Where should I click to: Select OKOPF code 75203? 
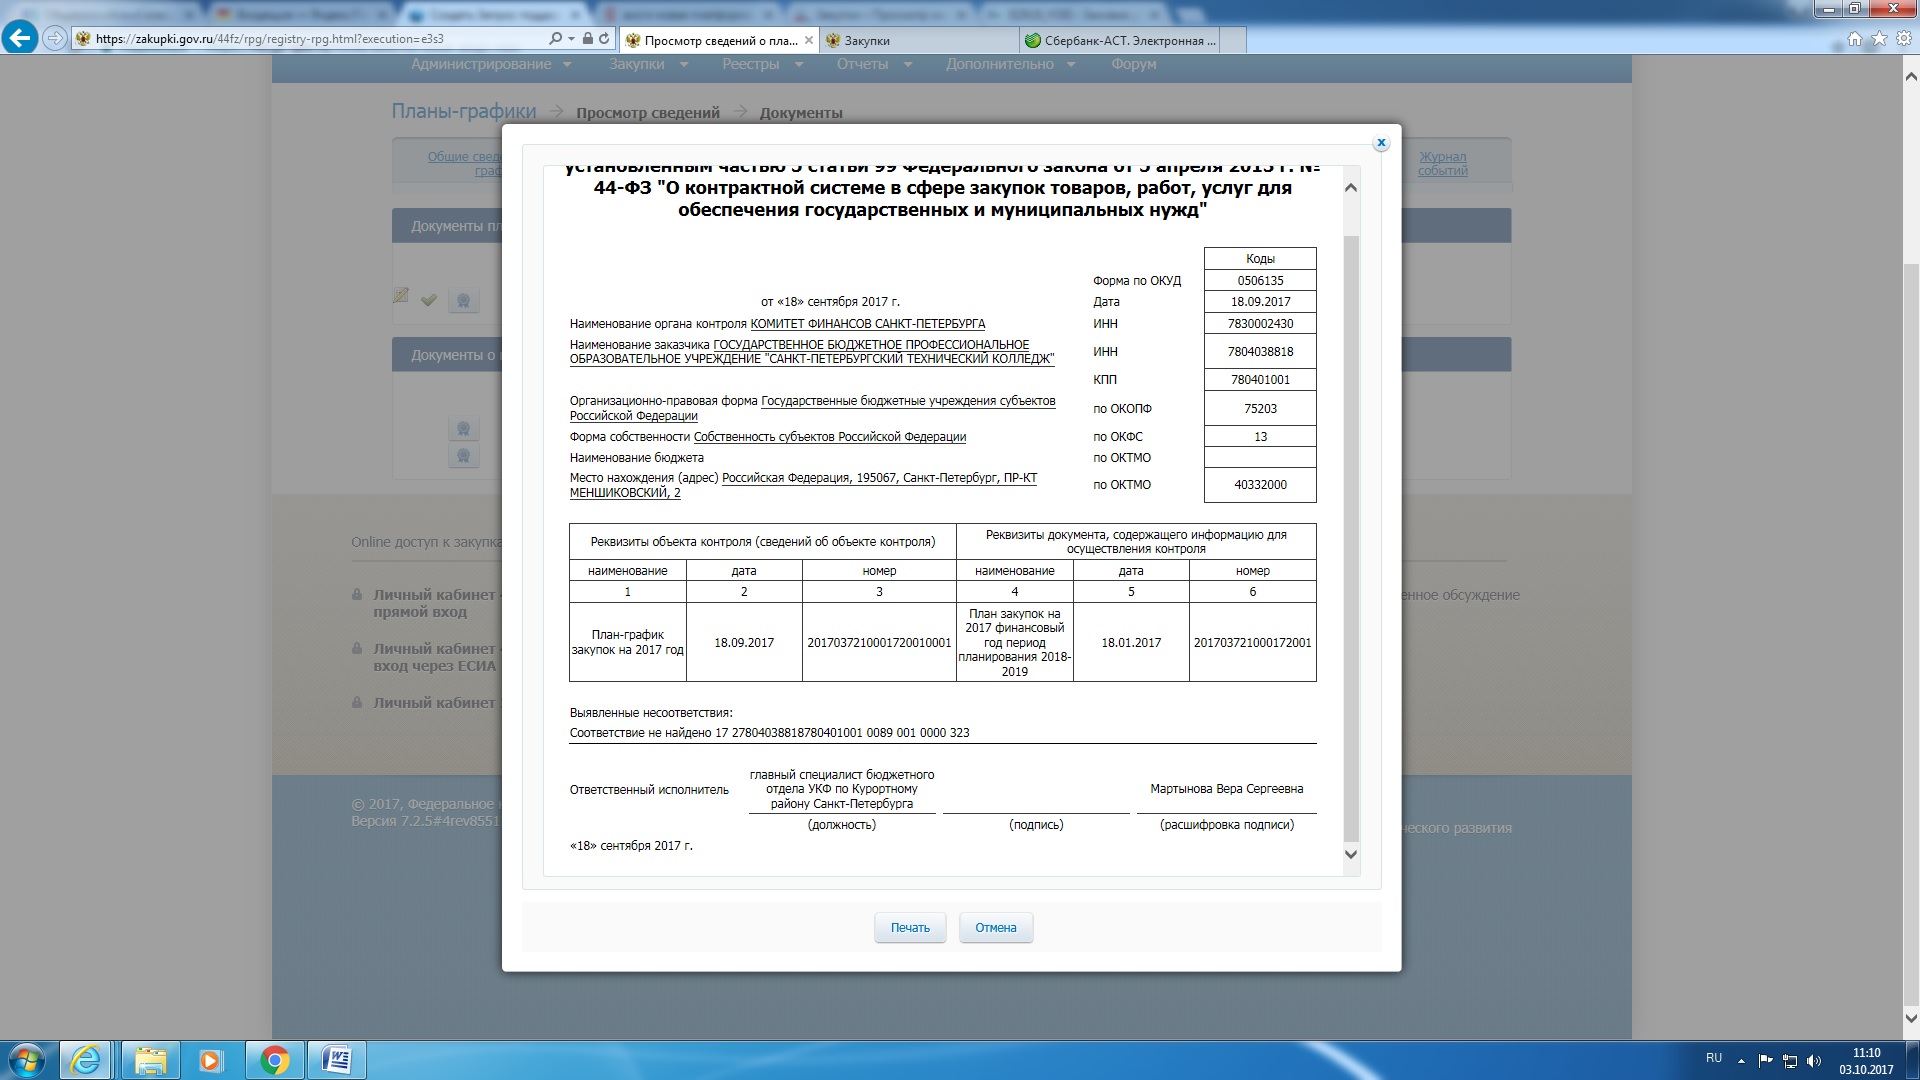[x=1260, y=409]
